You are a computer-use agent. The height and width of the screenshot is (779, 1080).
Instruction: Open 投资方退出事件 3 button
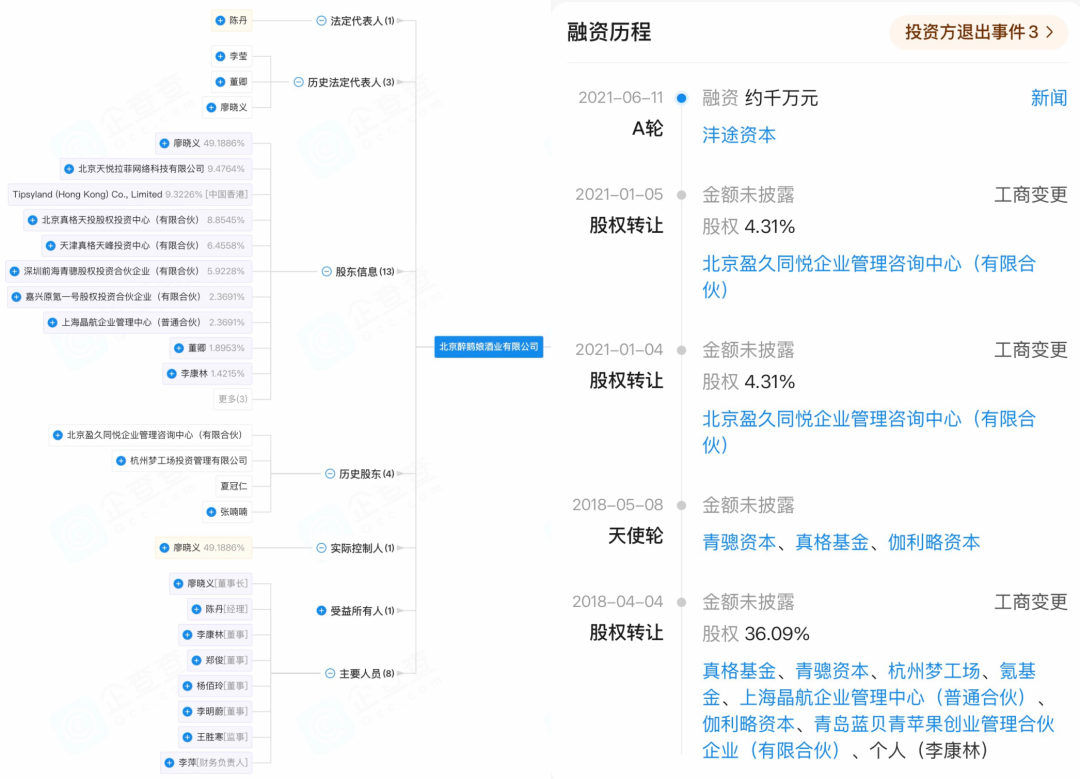tap(978, 32)
